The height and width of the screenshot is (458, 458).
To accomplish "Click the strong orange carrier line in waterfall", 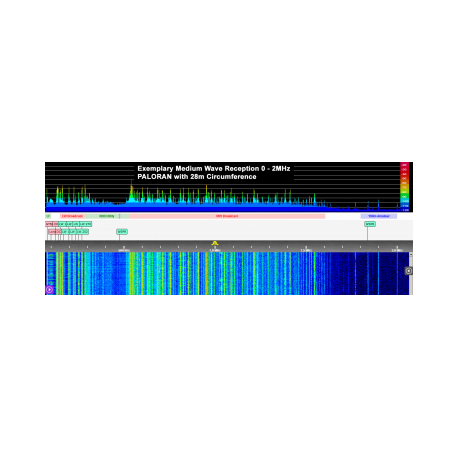I will (x=131, y=273).
